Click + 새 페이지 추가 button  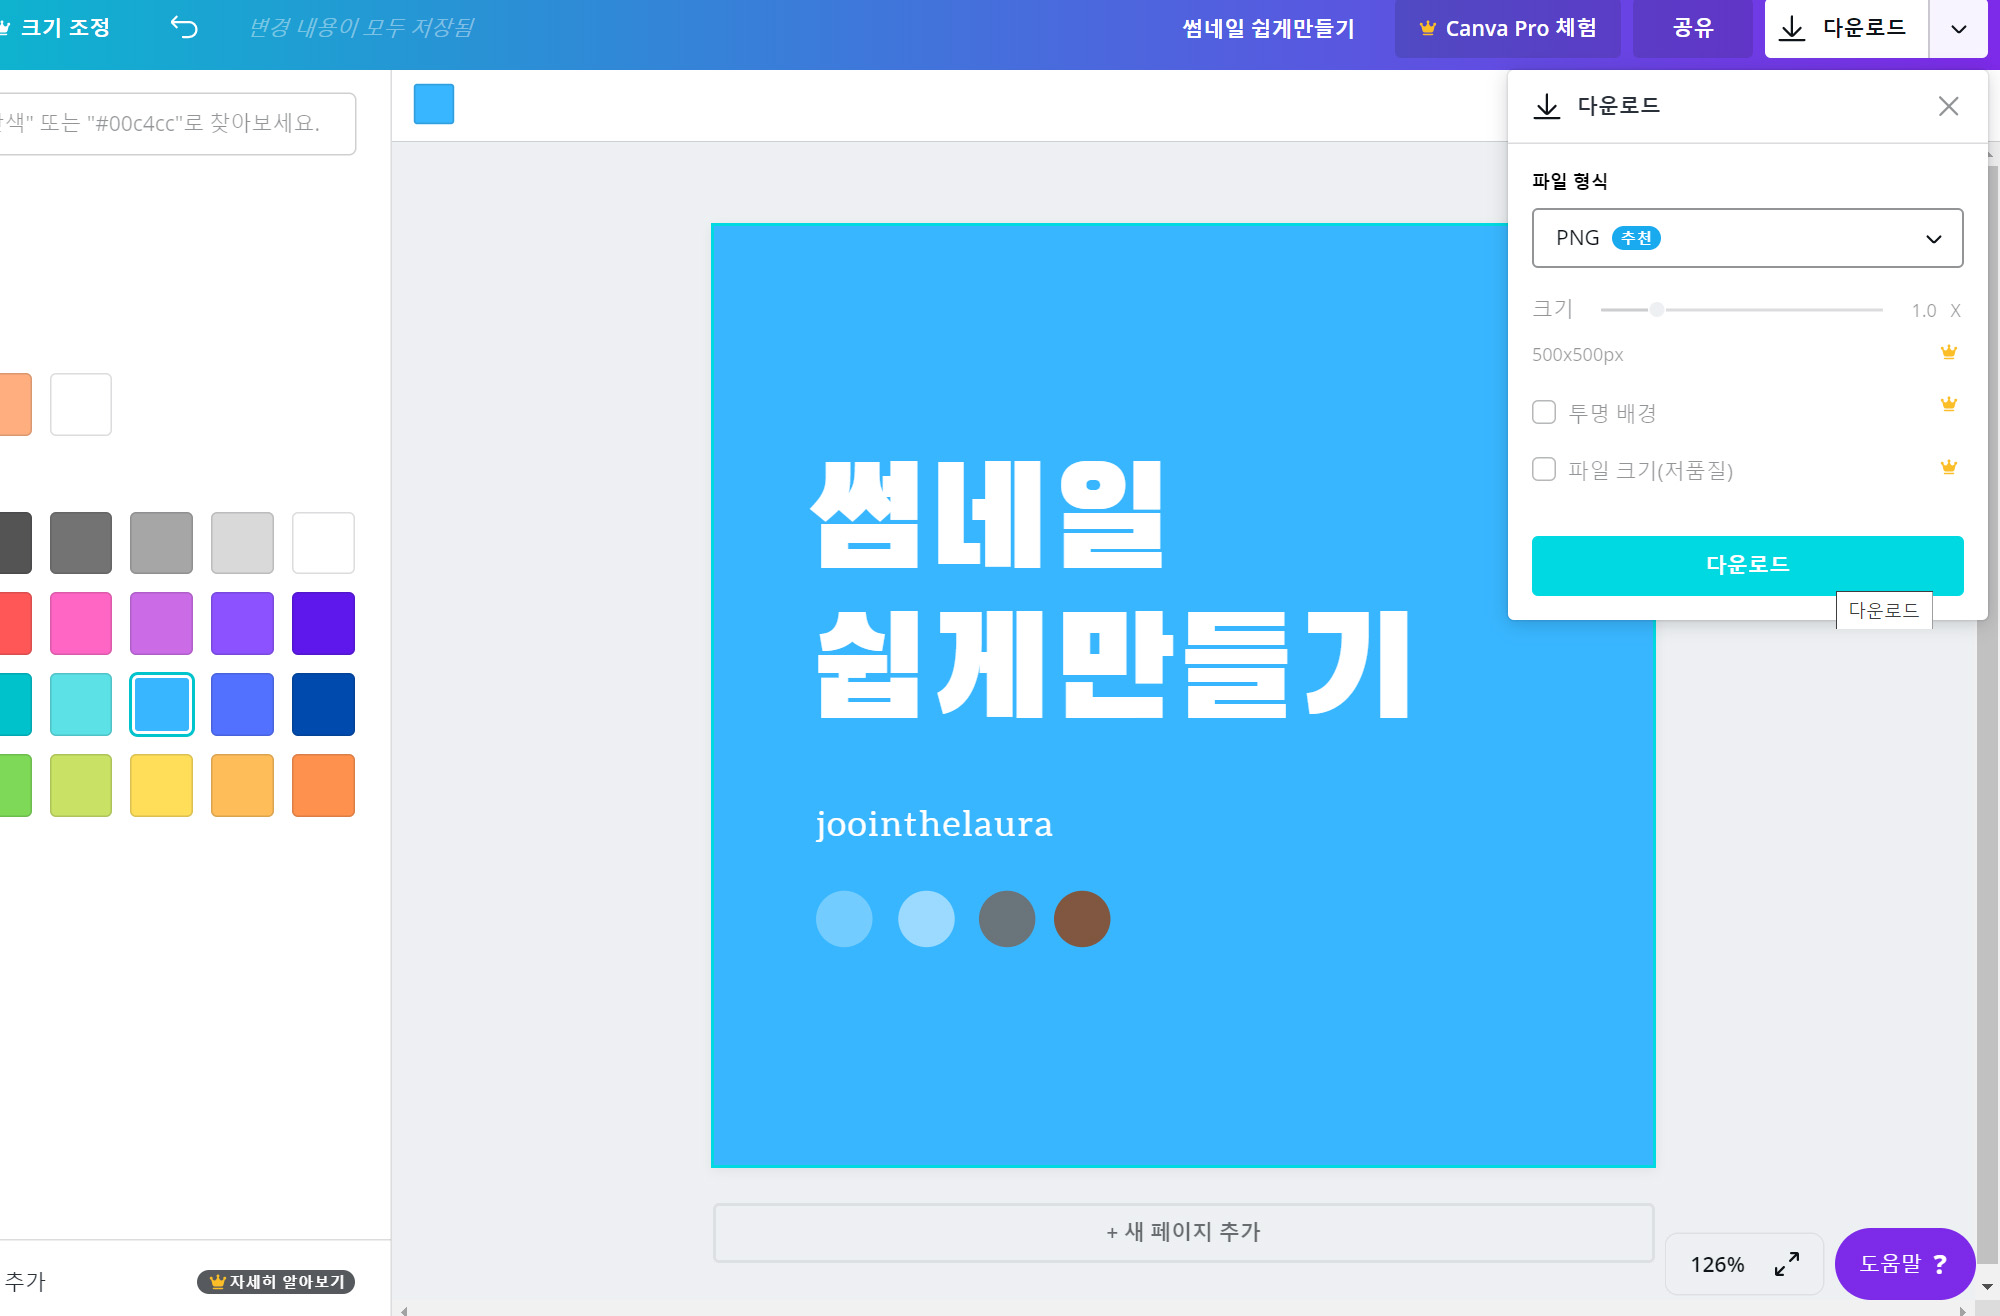(1183, 1232)
